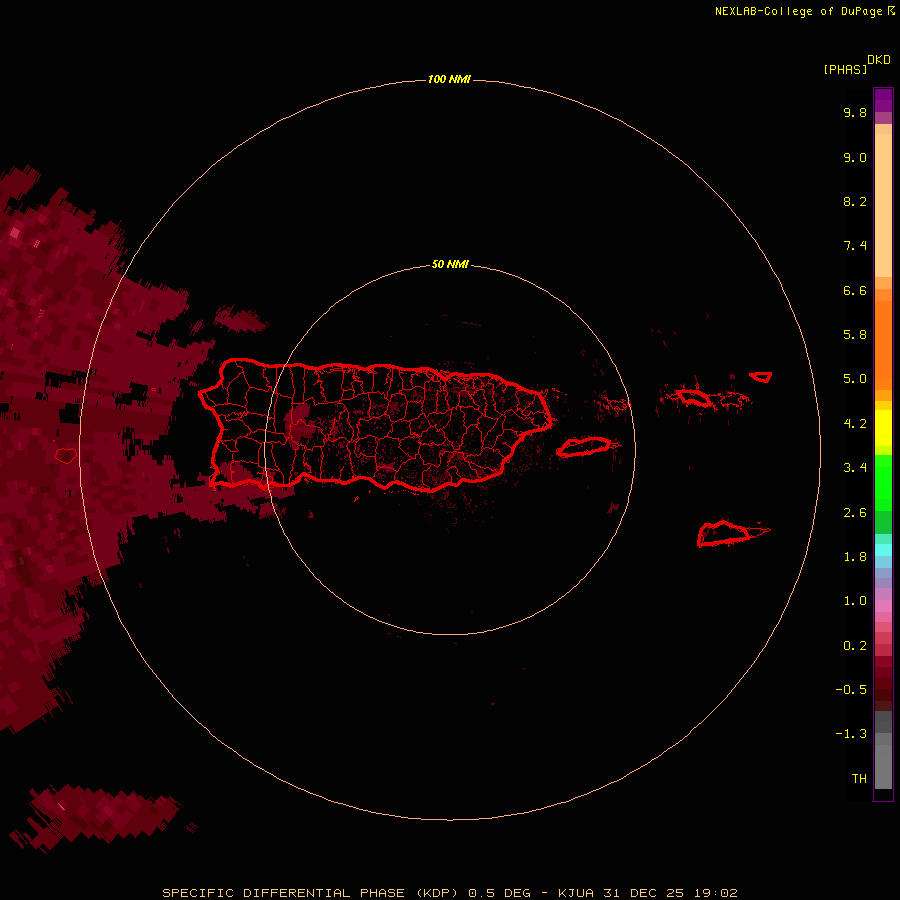Click the Vieques island outline east of Puerto Rico
The height and width of the screenshot is (900, 900).
[584, 447]
